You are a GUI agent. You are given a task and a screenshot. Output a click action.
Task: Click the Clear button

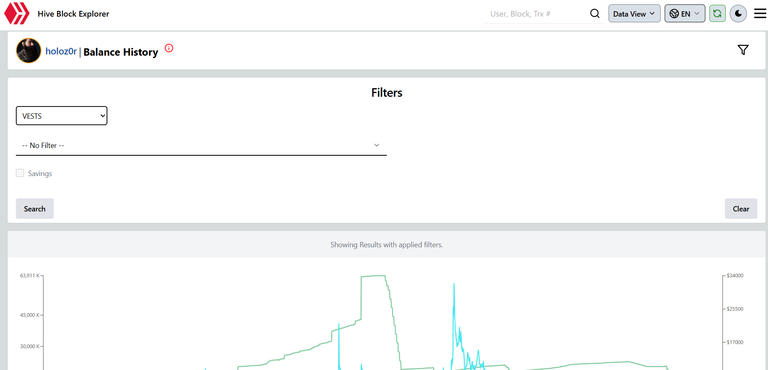point(741,209)
